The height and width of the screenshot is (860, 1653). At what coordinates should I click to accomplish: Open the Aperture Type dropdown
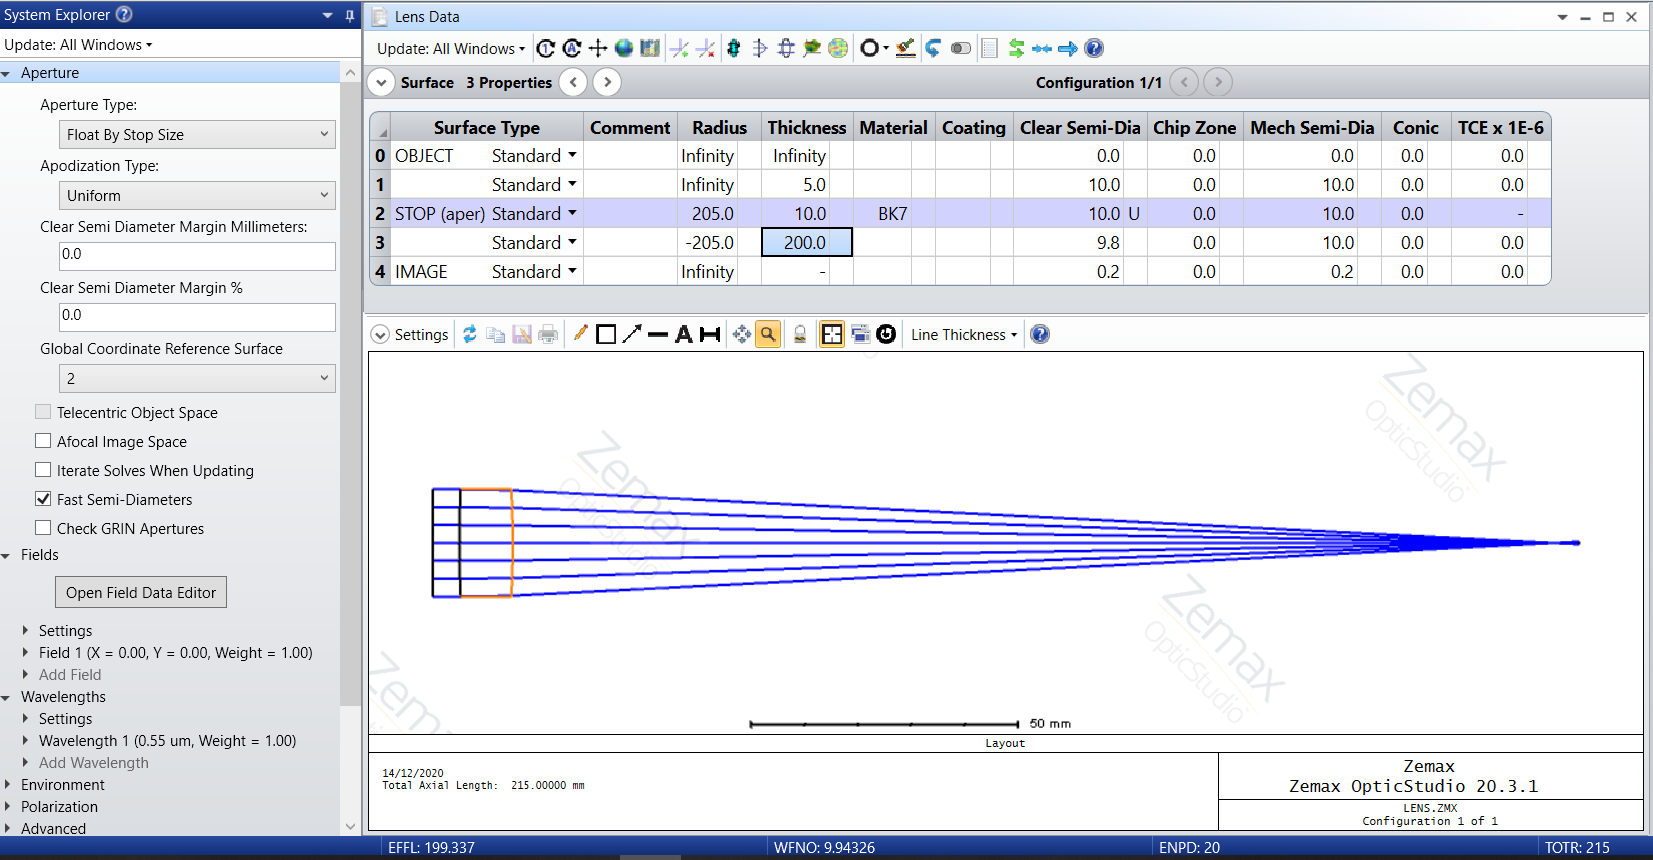pyautogui.click(x=197, y=135)
